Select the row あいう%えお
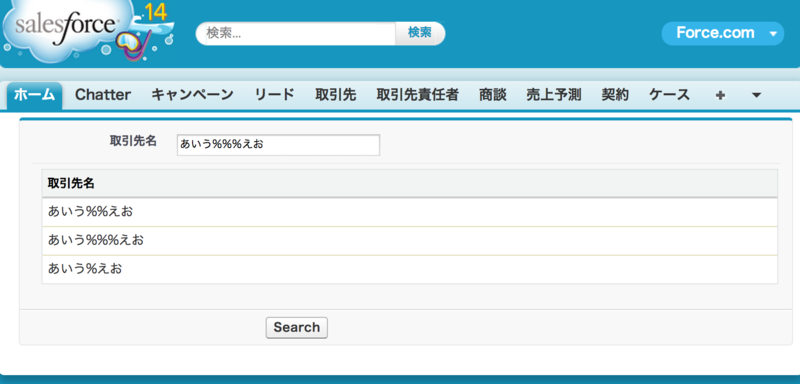The width and height of the screenshot is (800, 384). pyautogui.click(x=410, y=269)
